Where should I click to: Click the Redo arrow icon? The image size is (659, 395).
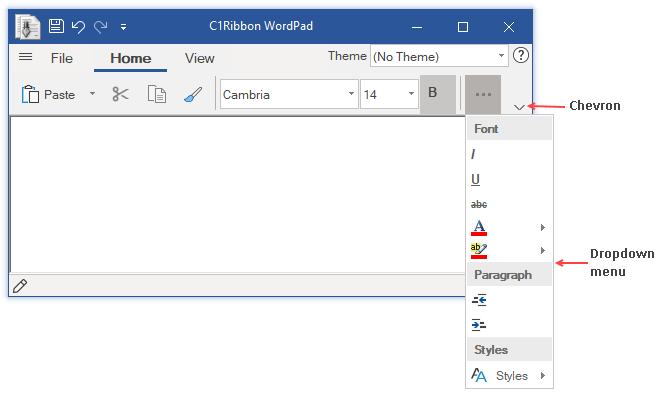point(100,27)
